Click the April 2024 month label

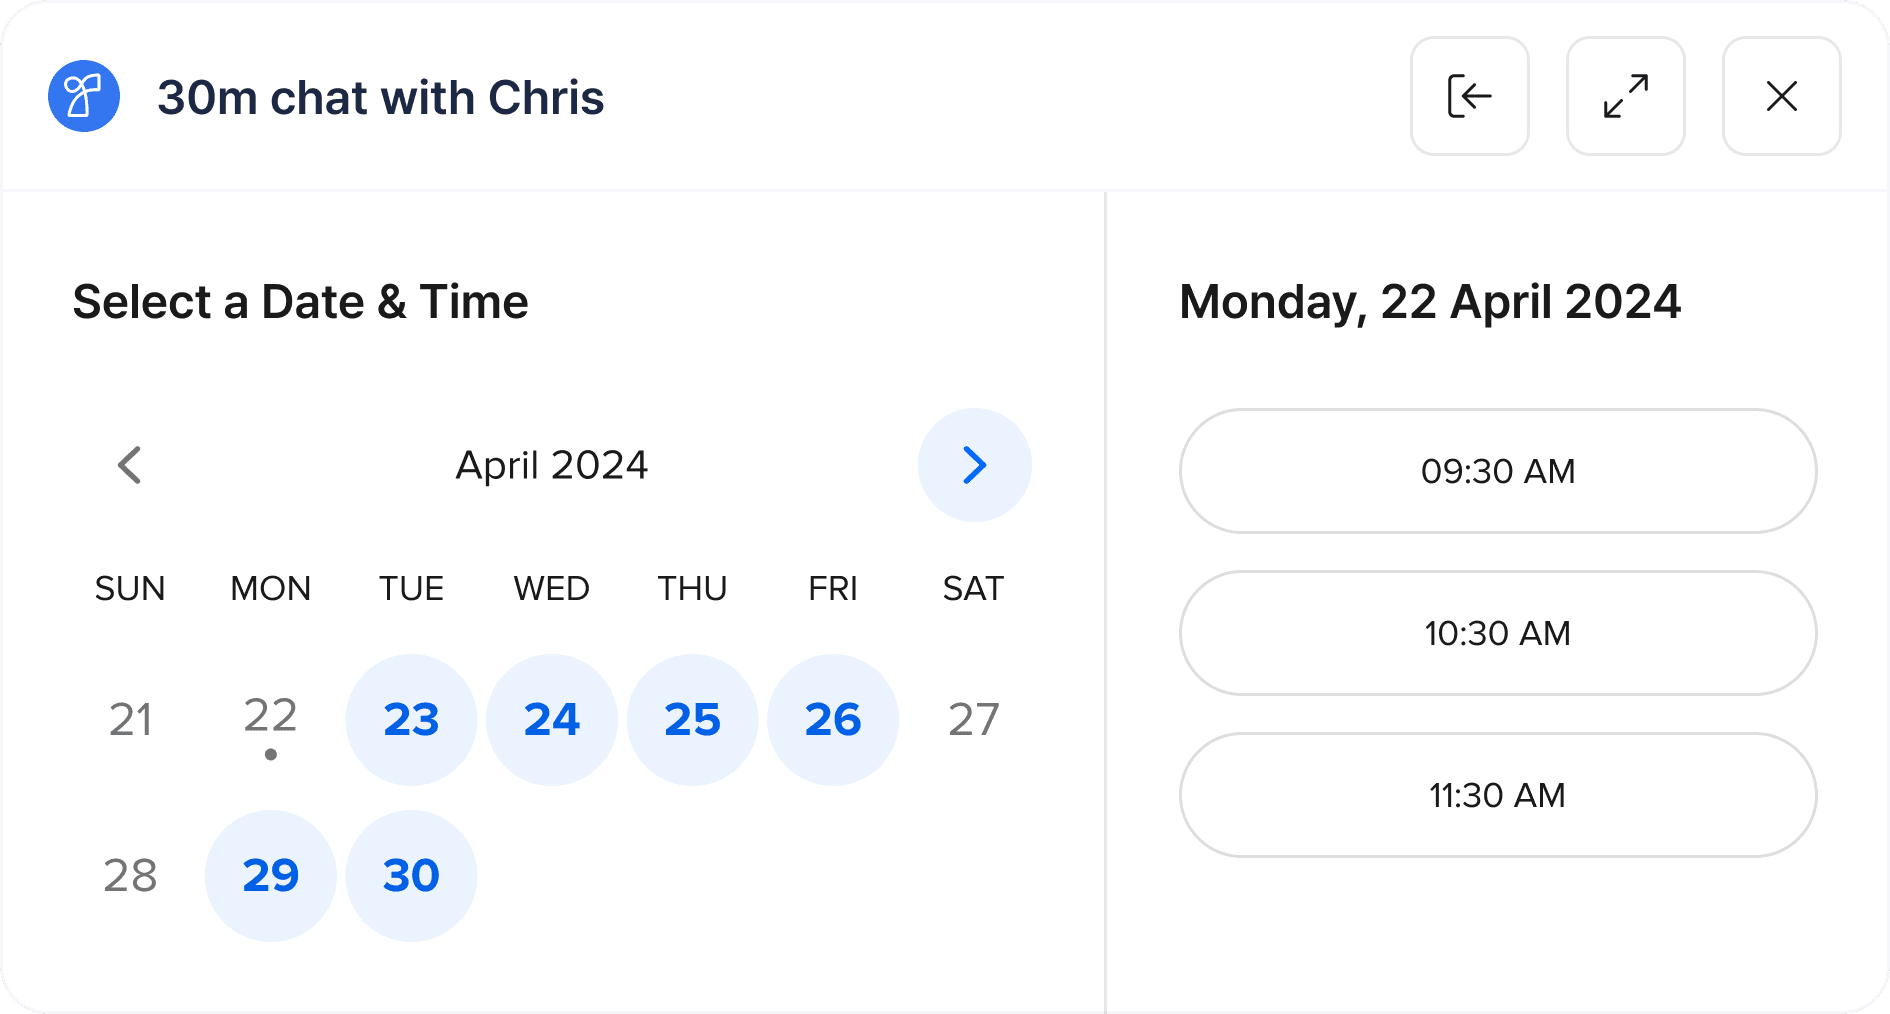tap(552, 465)
